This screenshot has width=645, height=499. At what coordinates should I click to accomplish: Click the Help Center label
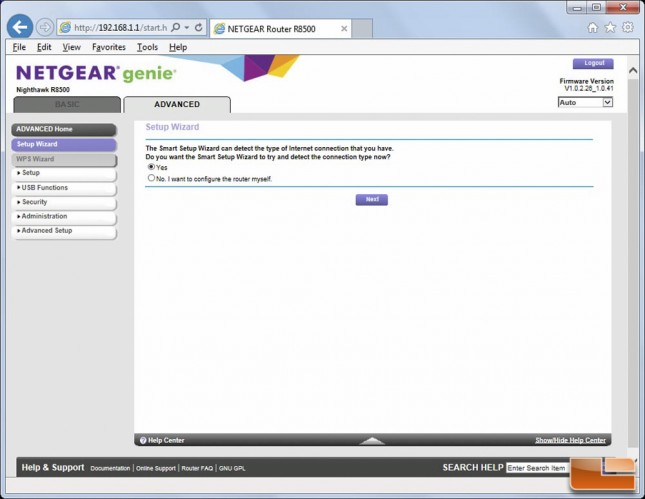(166, 441)
